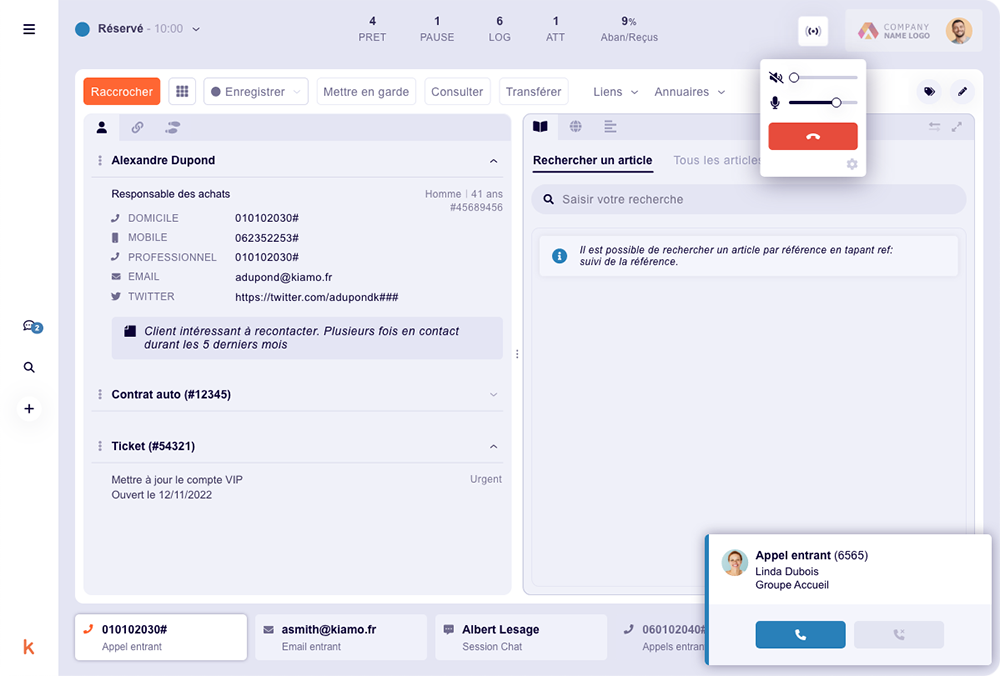This screenshot has width=1000, height=676.
Task: Open the dial pad grid icon
Action: tap(182, 91)
